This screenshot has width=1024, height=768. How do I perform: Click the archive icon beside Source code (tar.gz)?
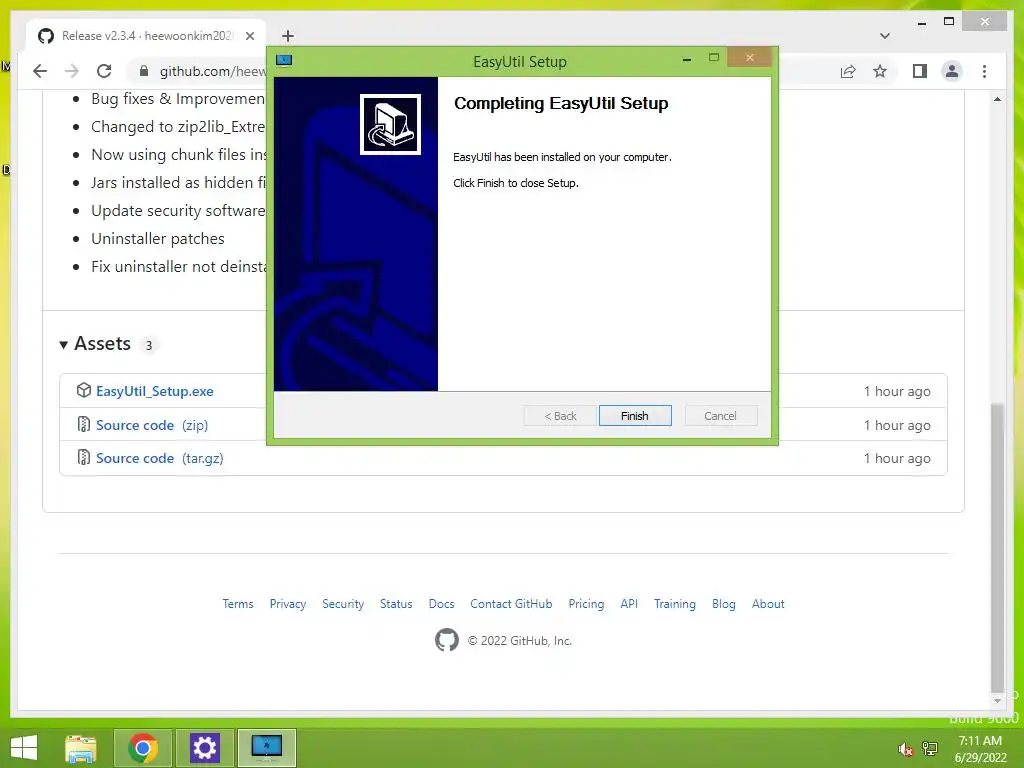click(x=84, y=458)
